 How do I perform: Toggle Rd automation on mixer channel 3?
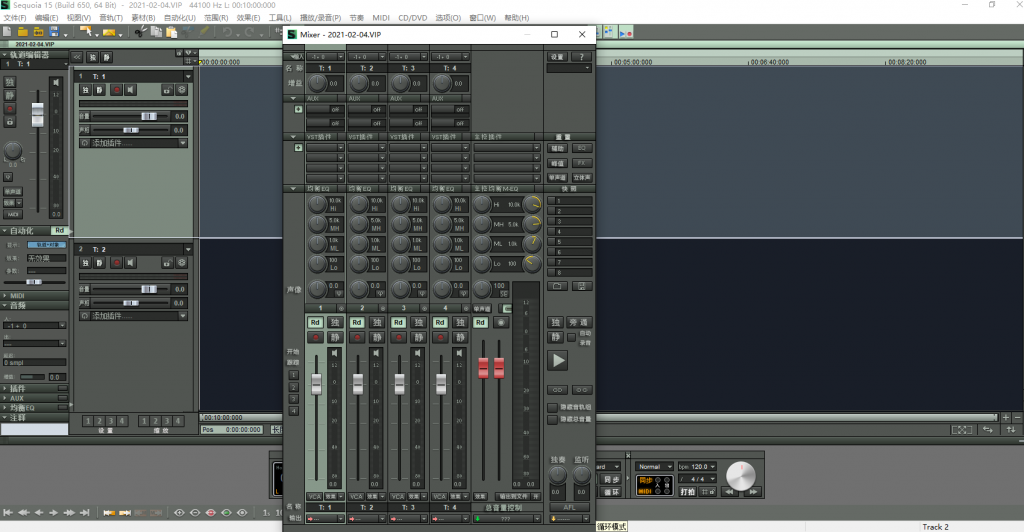tap(398, 322)
